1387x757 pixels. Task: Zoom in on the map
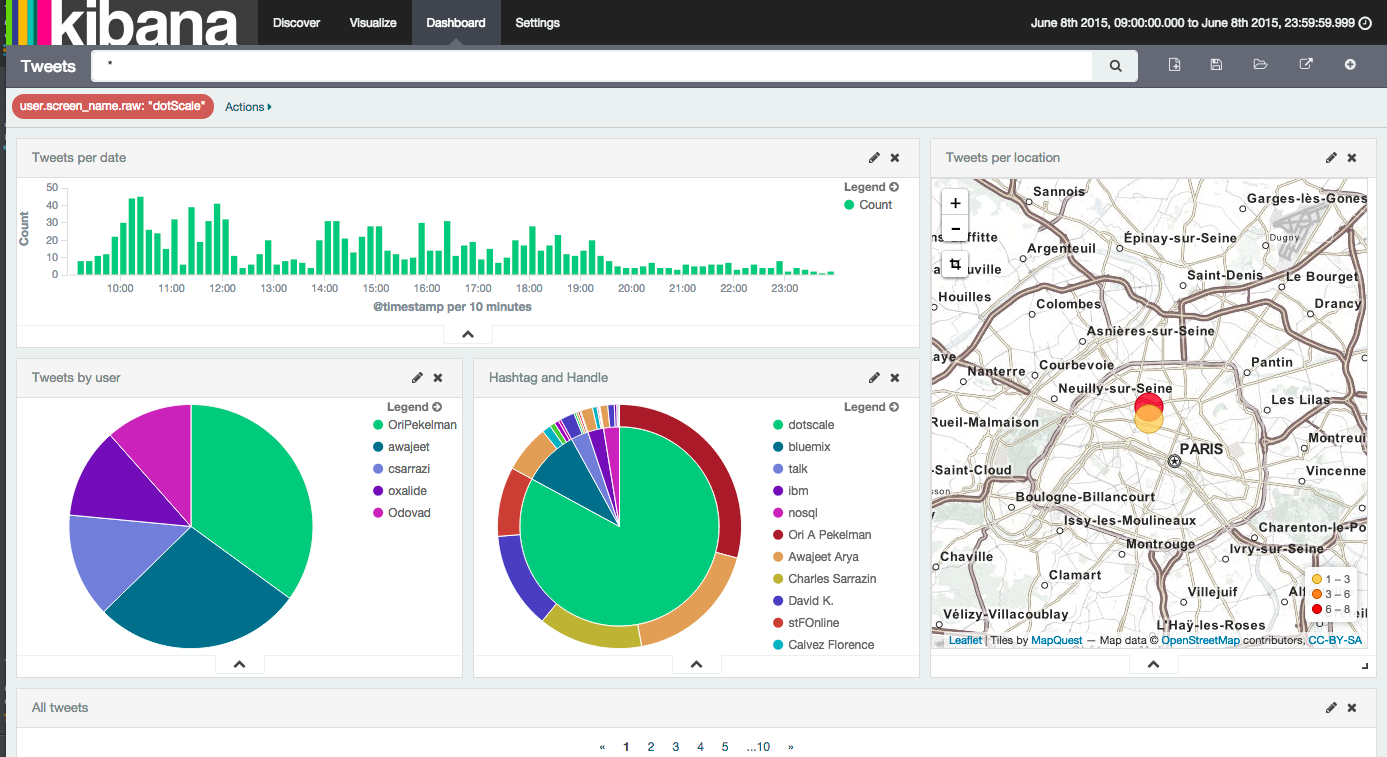955,203
